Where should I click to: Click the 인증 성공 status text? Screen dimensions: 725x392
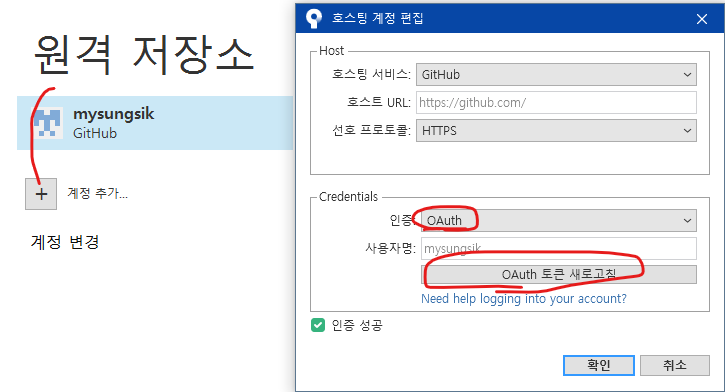(x=357, y=325)
